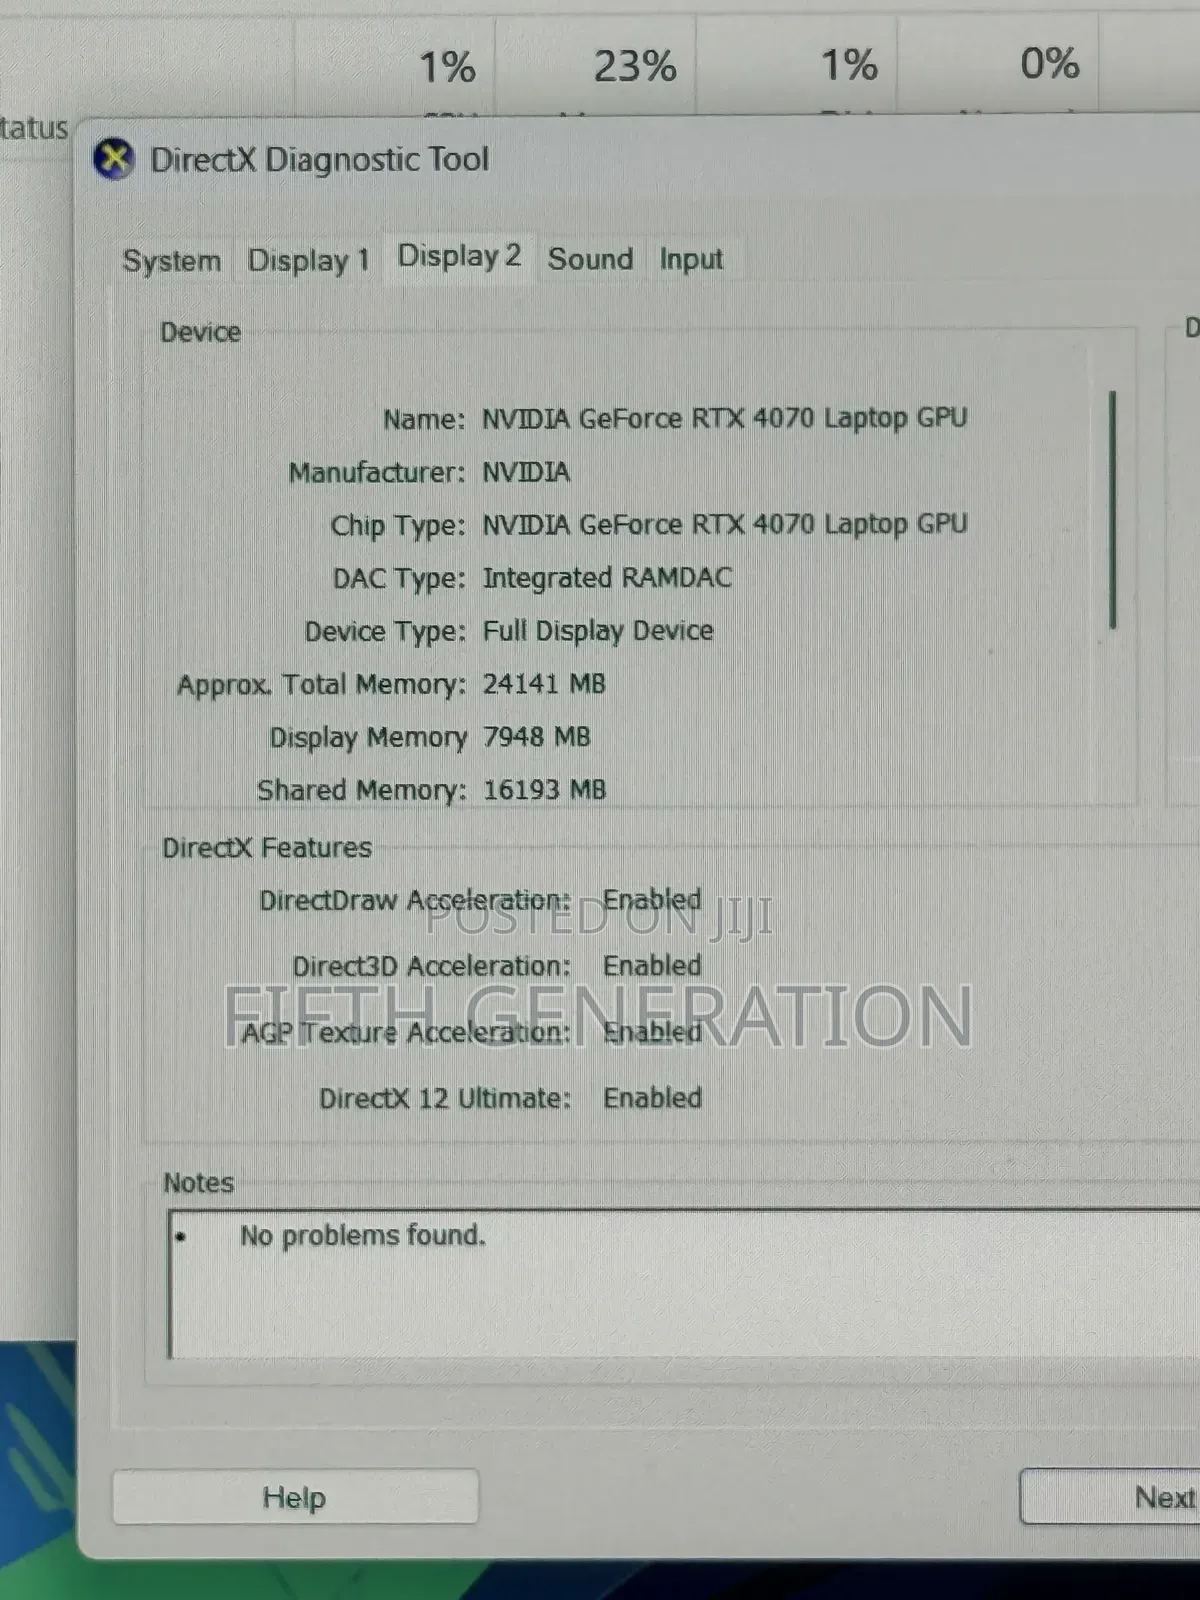Click the No problems found note
The width and height of the screenshot is (1200, 1600).
362,1236
